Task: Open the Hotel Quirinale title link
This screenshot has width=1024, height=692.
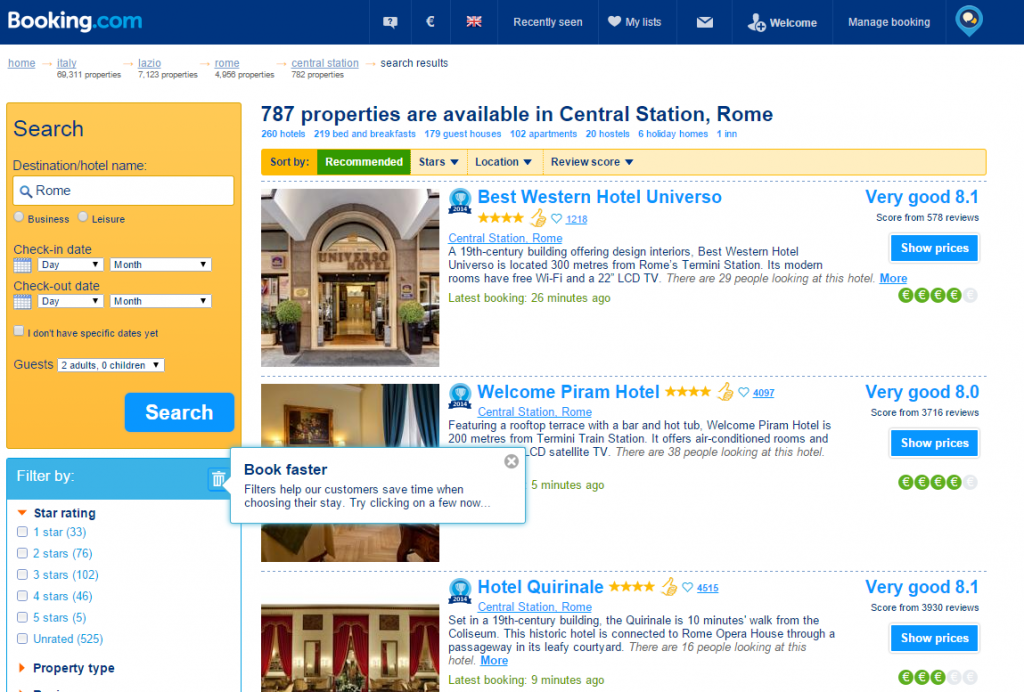Action: [x=541, y=587]
